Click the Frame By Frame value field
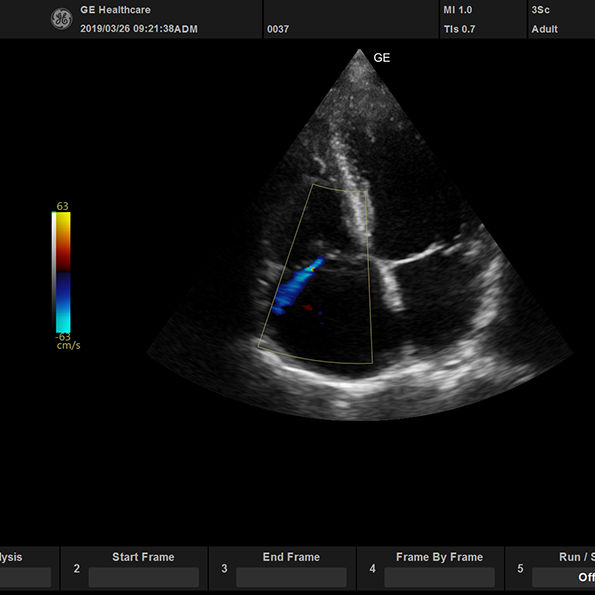 (439, 577)
